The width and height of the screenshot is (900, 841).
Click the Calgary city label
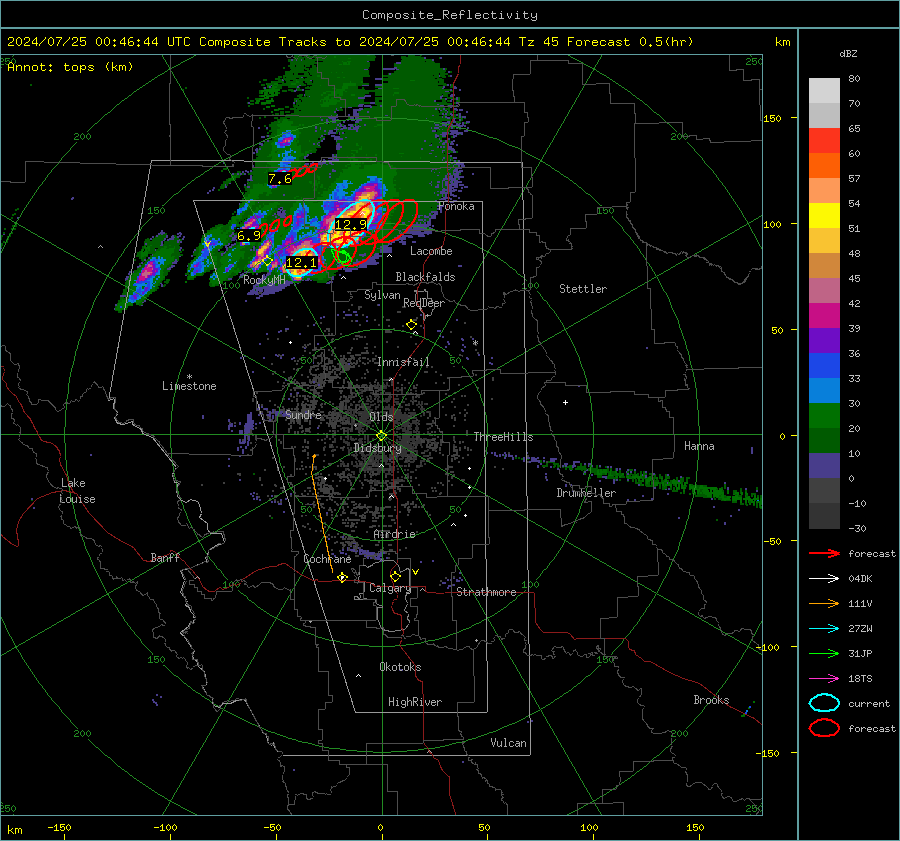point(390,588)
